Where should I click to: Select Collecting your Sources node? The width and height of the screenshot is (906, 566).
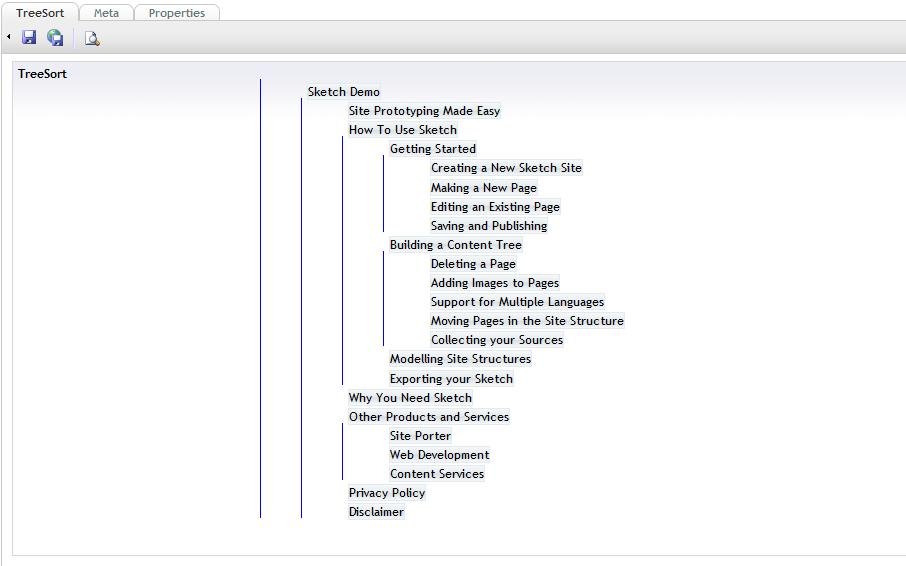click(497, 340)
